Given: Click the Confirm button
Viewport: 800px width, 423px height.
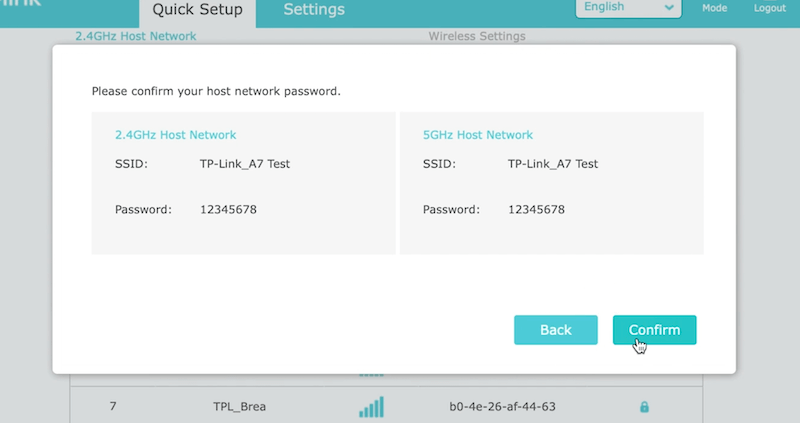Looking at the screenshot, I should pos(654,330).
